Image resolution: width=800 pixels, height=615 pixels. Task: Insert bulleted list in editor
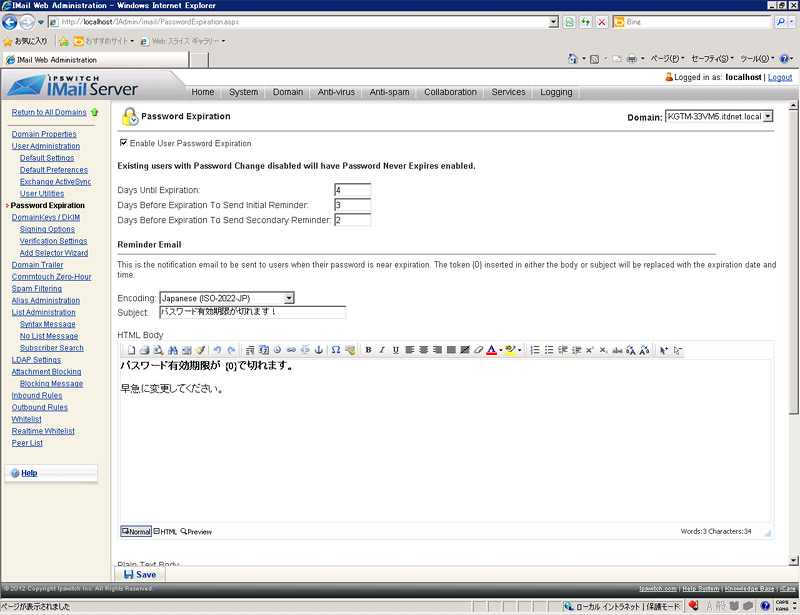tap(549, 350)
